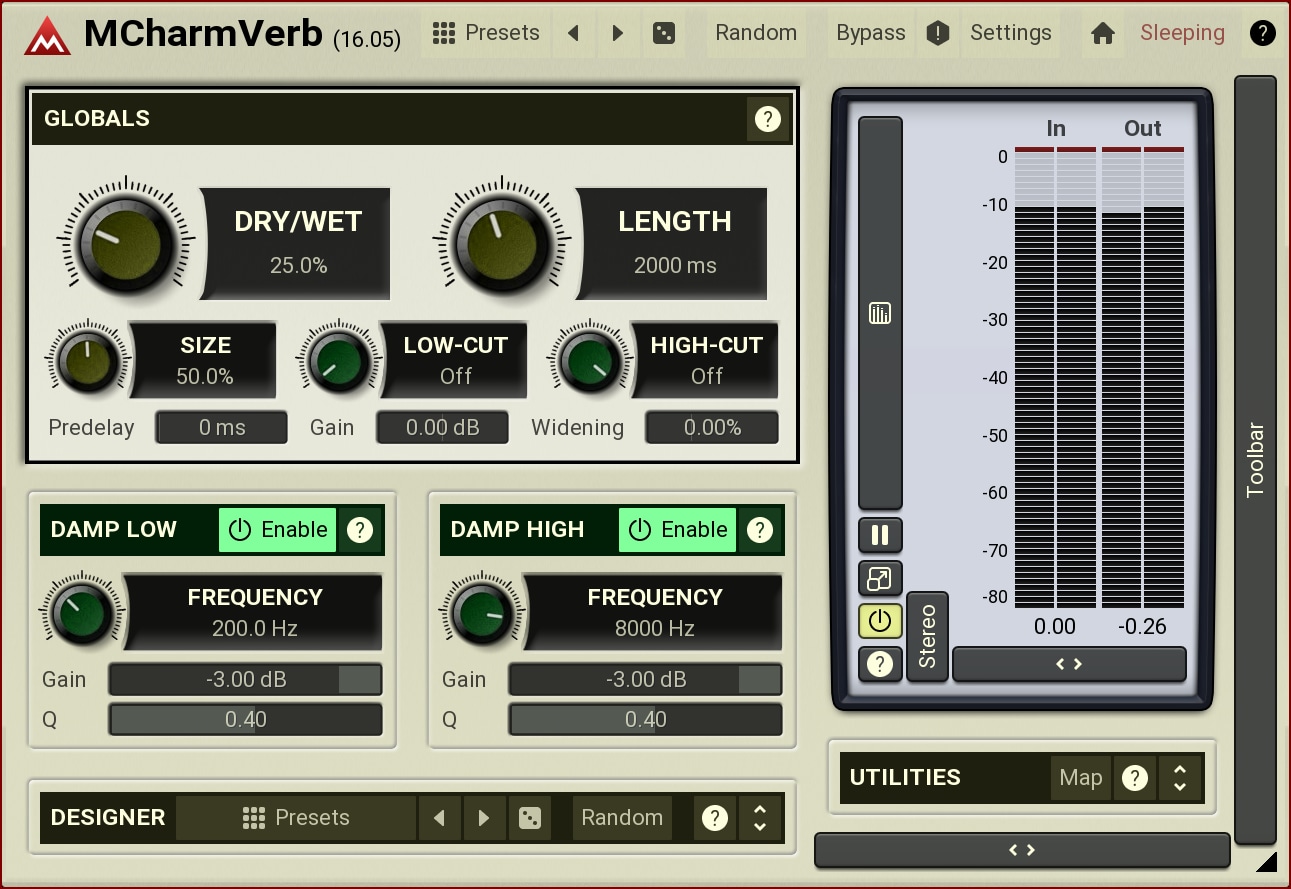Click Damp High Gain -3.00 dB slider
Image resolution: width=1291 pixels, height=889 pixels.
click(645, 680)
